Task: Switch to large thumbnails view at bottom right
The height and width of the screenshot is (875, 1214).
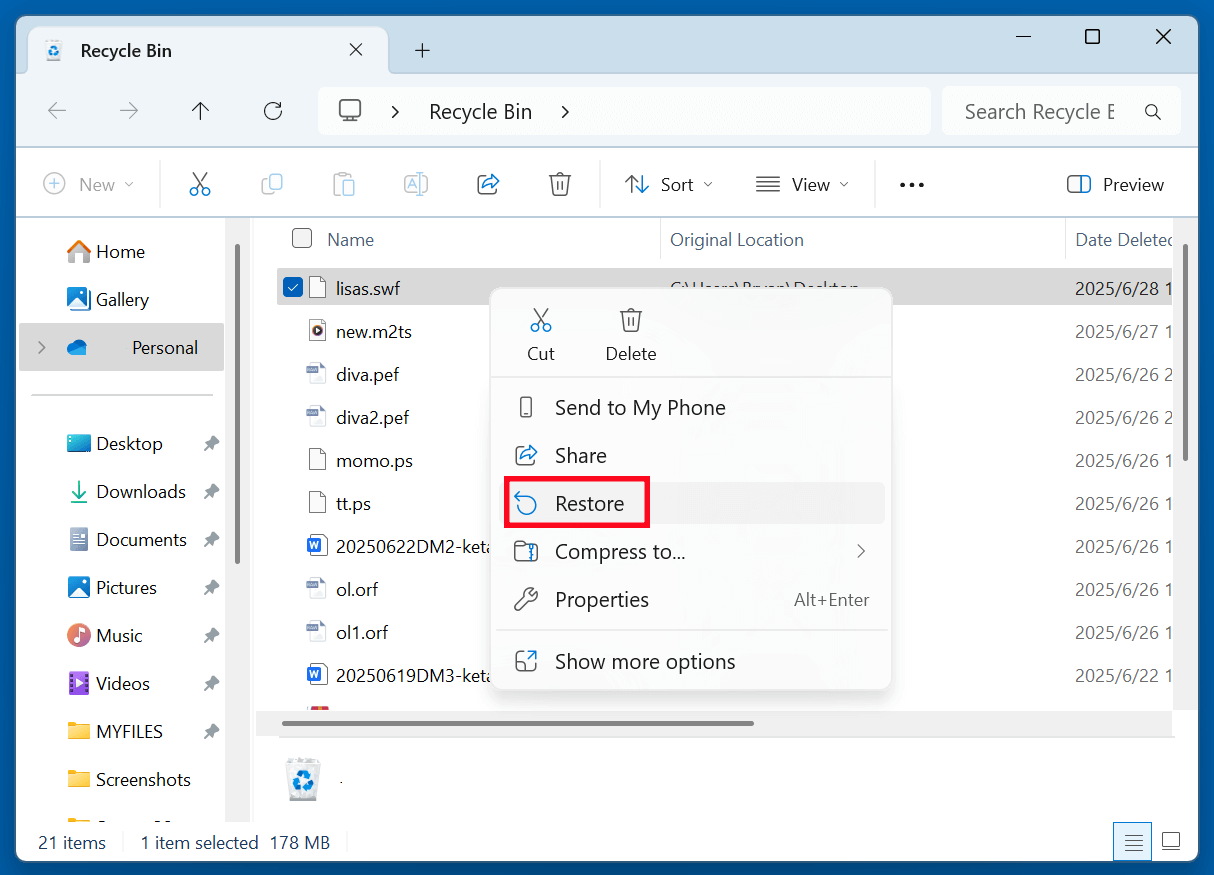Action: pos(1170,841)
